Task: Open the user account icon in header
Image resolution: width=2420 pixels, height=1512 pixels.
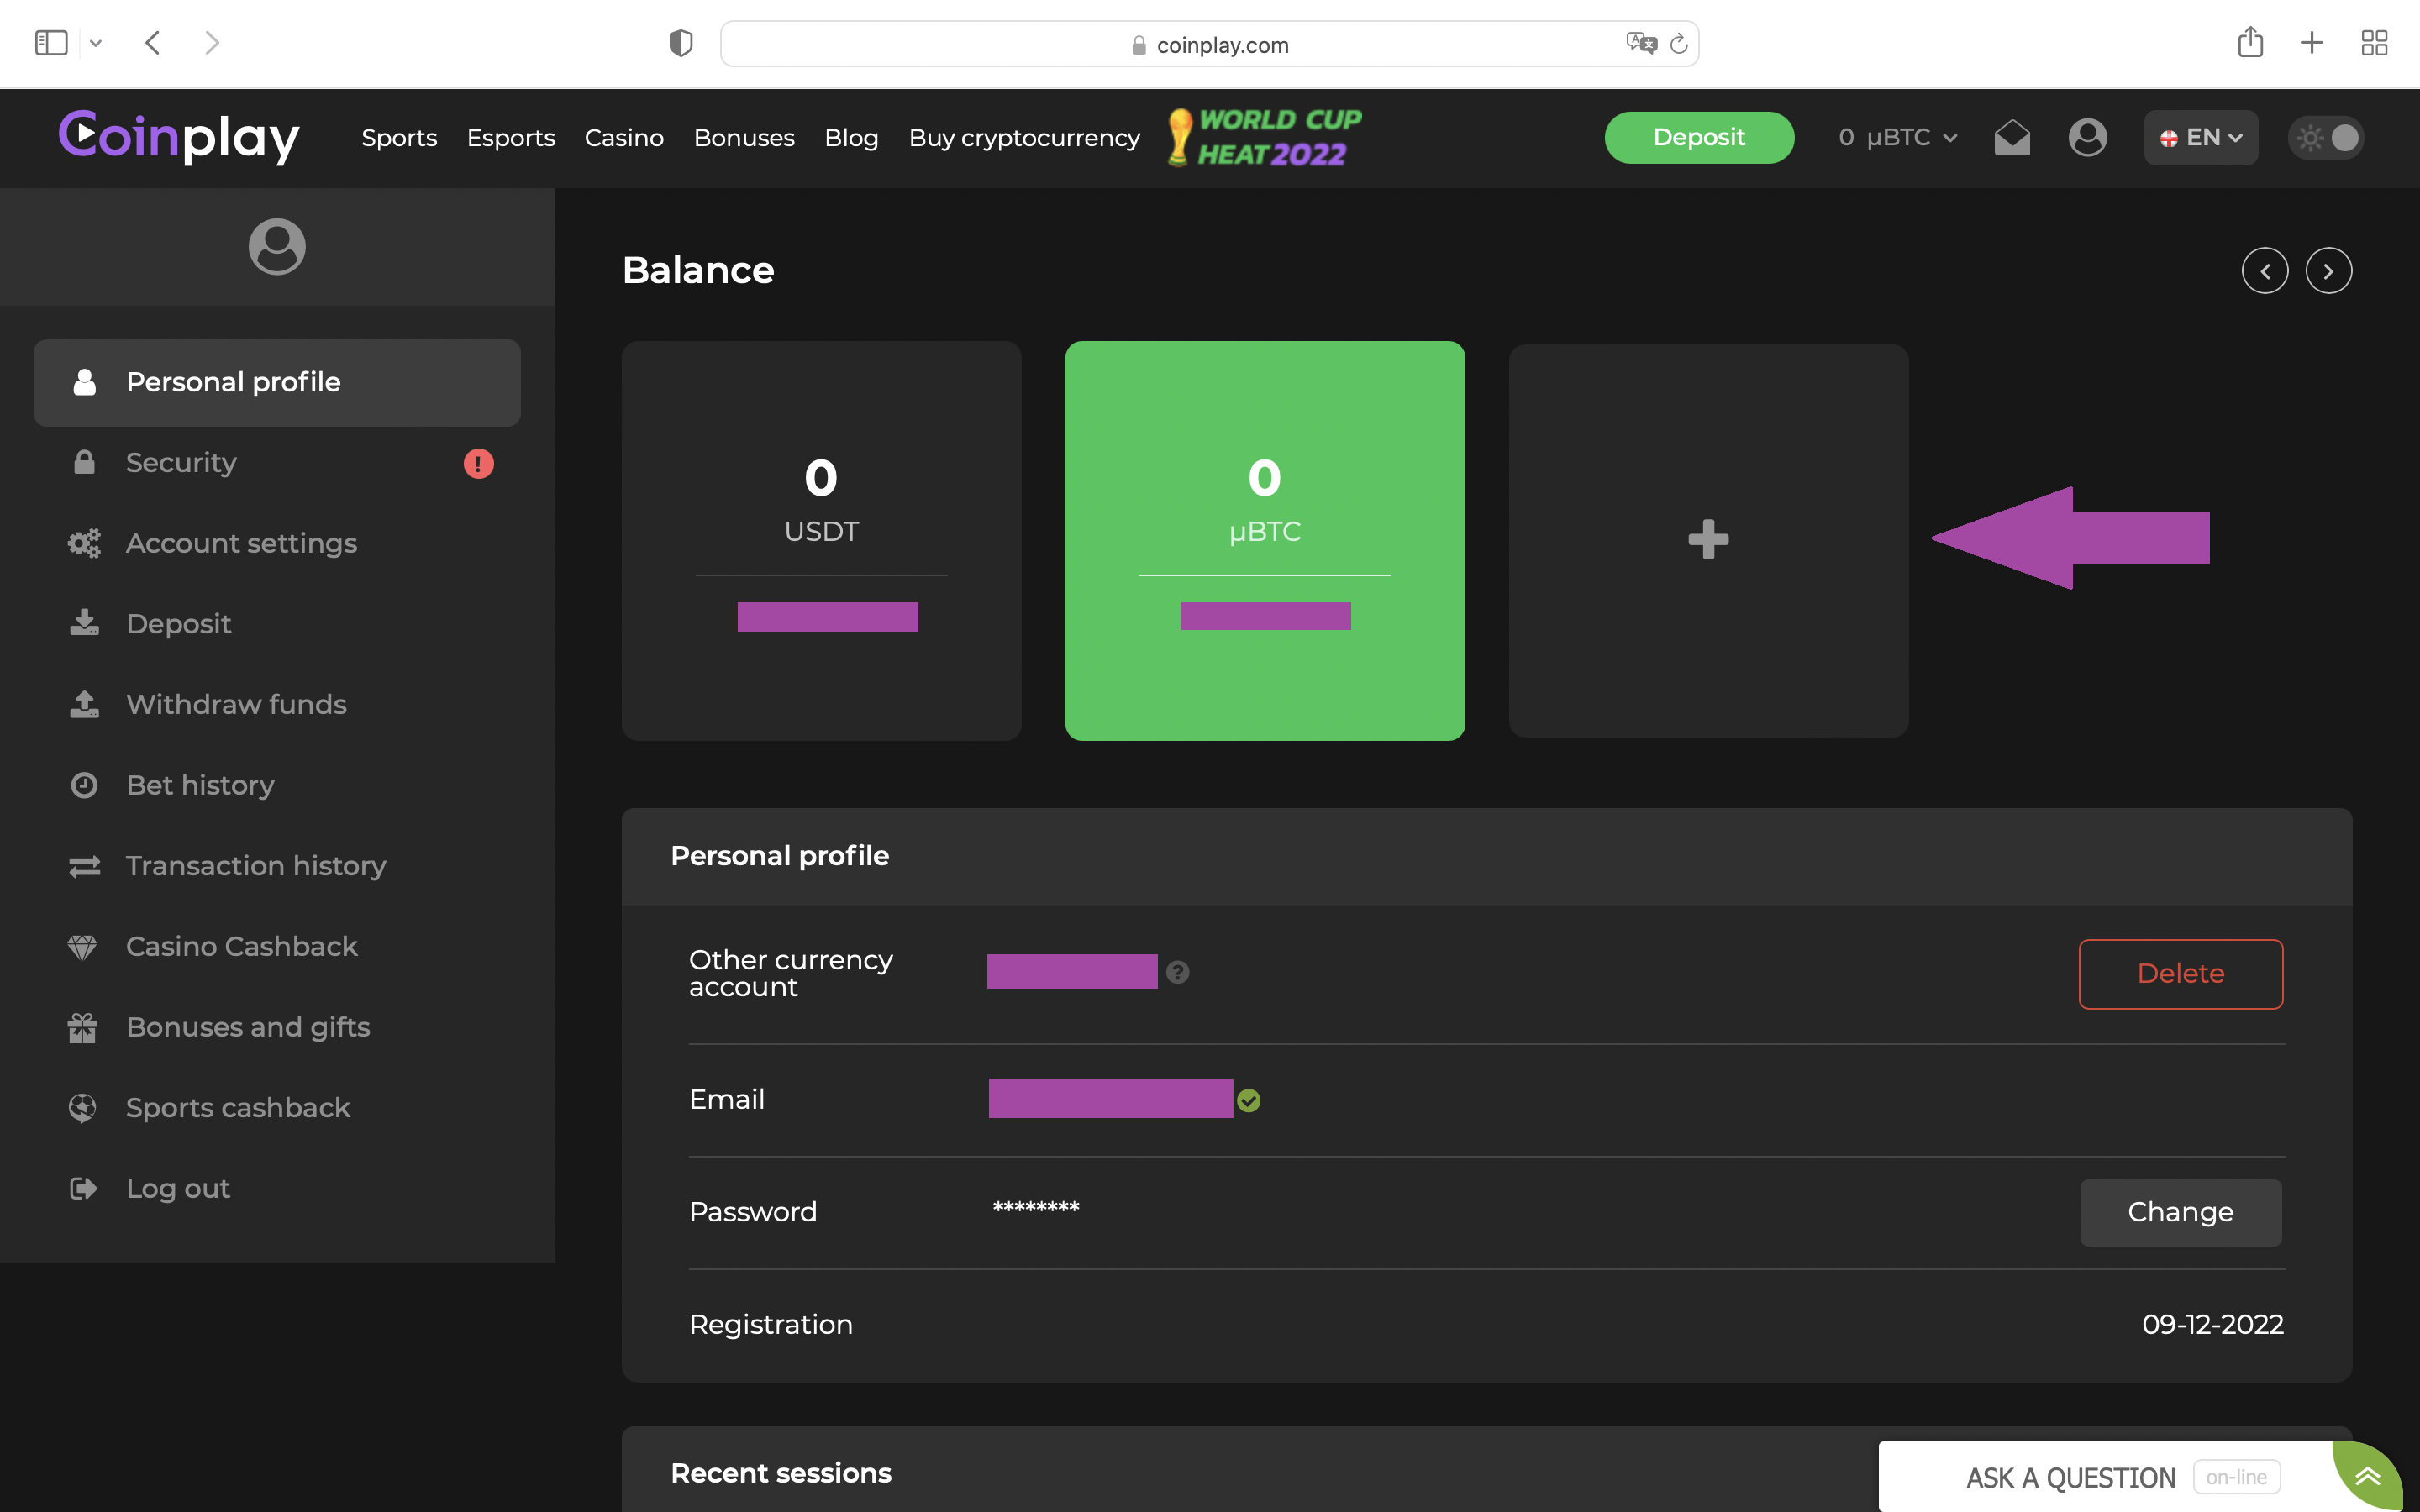Action: (x=2087, y=137)
